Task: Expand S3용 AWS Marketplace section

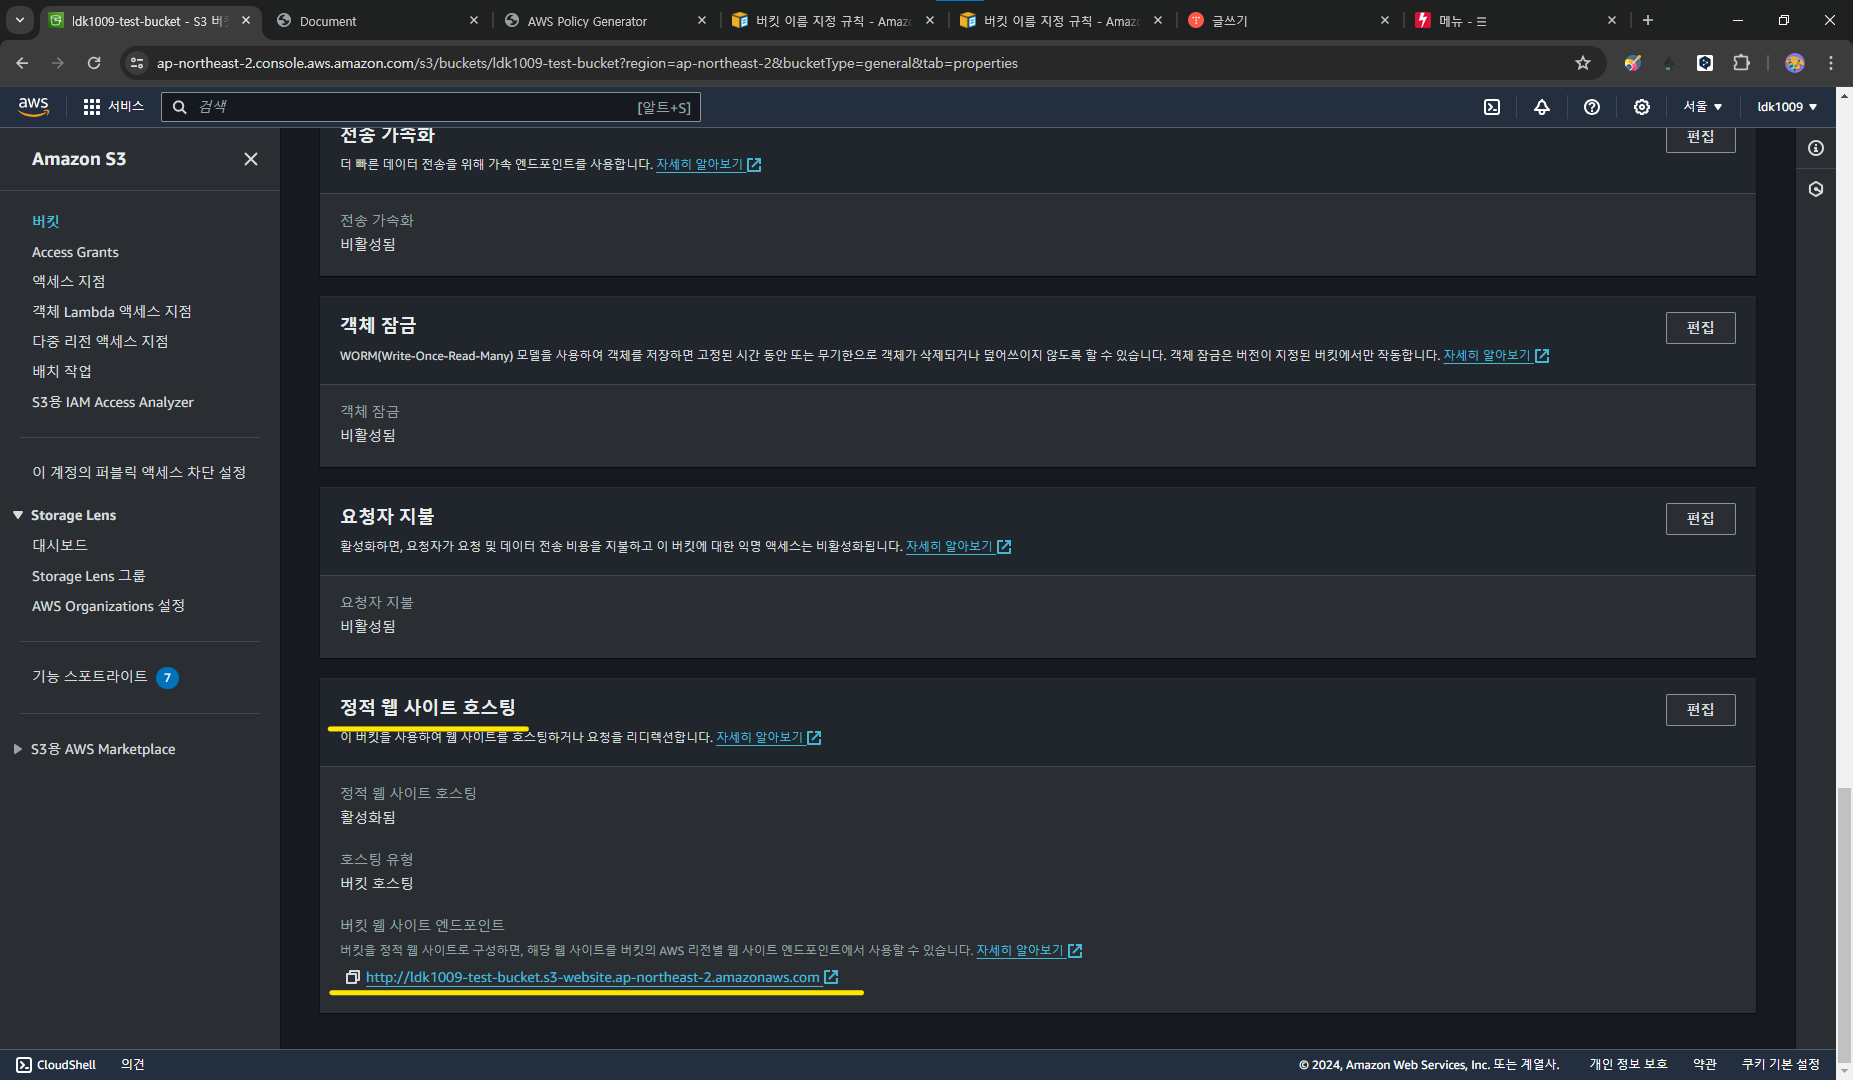Action: [18, 749]
